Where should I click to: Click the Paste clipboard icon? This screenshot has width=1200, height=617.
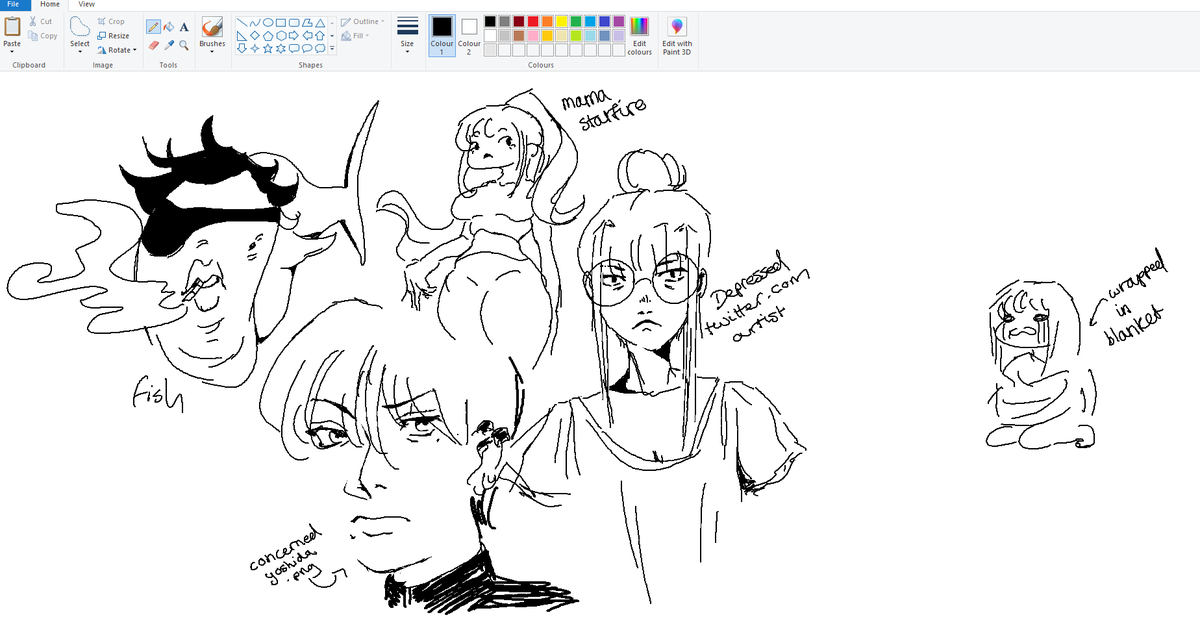(x=12, y=27)
